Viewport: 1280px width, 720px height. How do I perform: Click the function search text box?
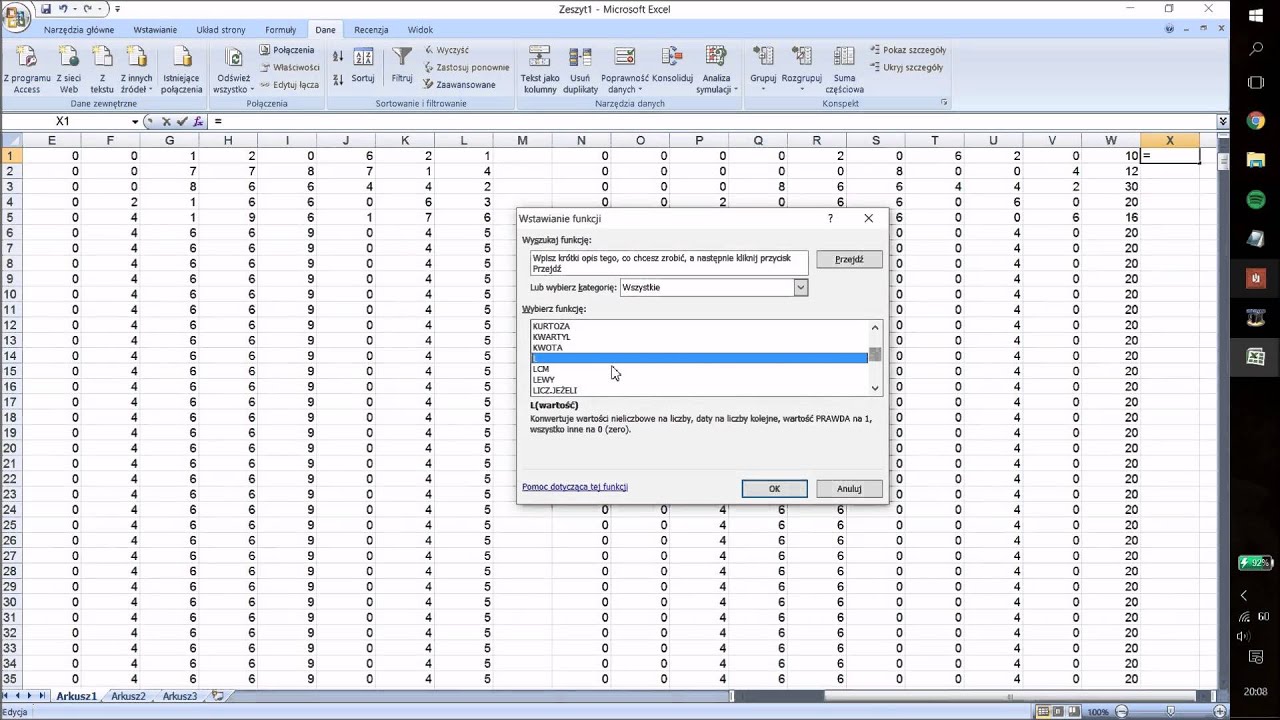coord(669,263)
